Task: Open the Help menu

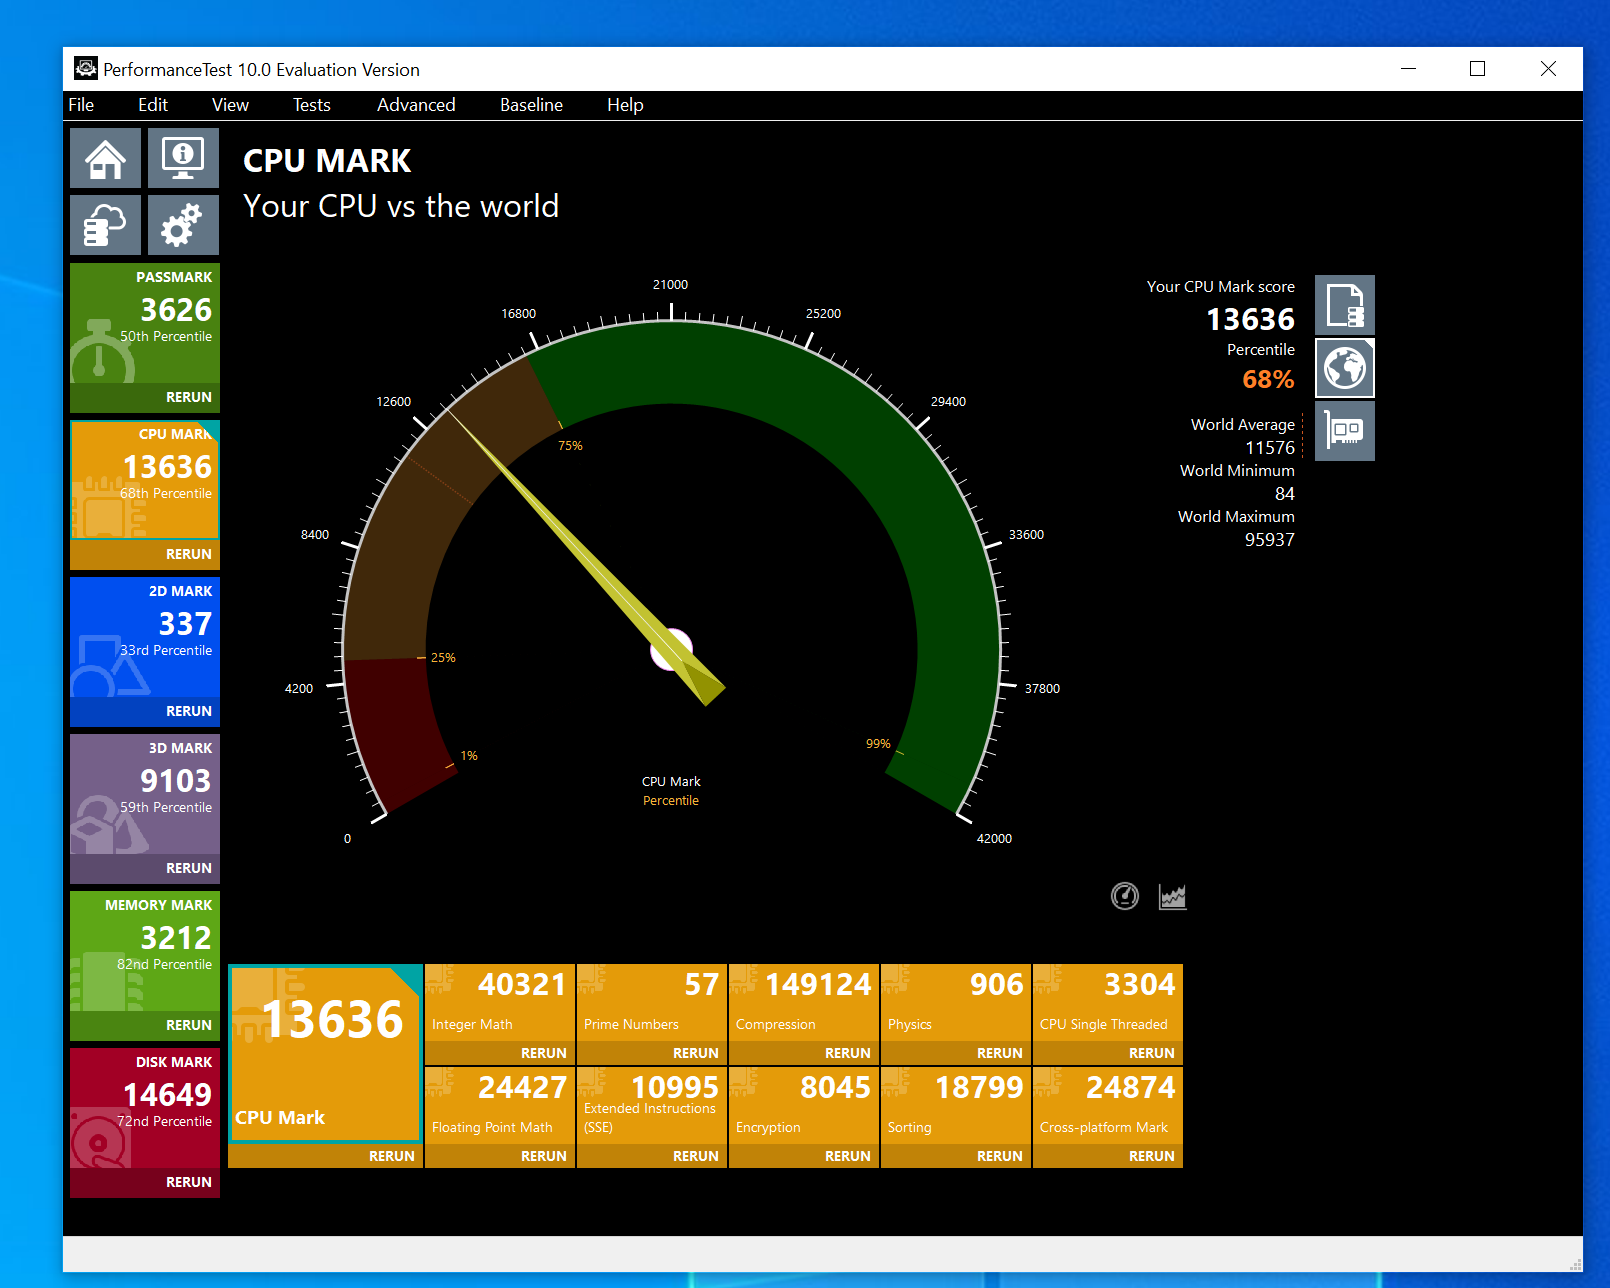Action: tap(625, 105)
